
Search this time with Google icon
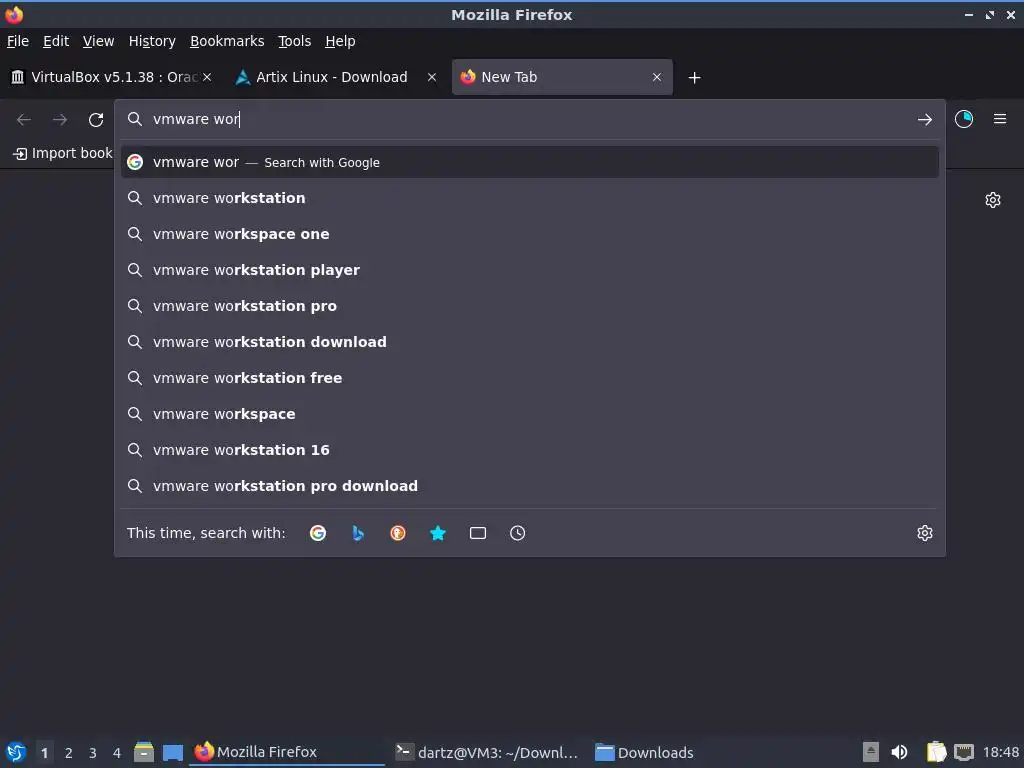point(318,533)
